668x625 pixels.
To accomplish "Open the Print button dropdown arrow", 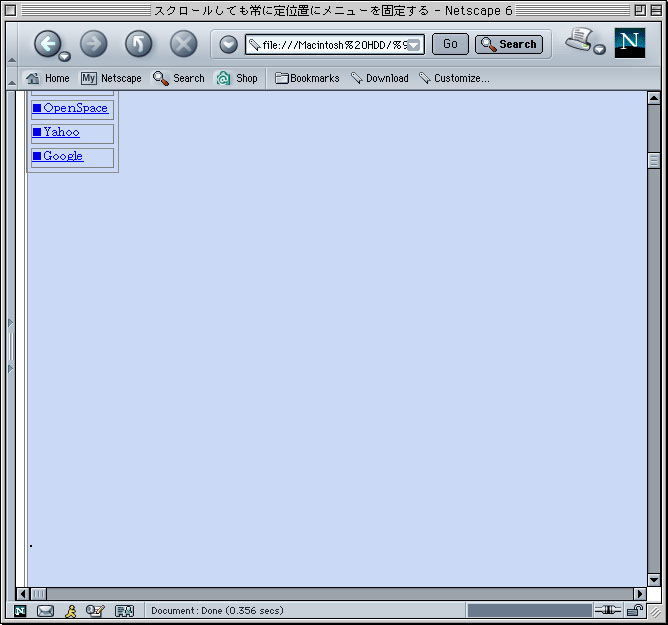I will 599,49.
